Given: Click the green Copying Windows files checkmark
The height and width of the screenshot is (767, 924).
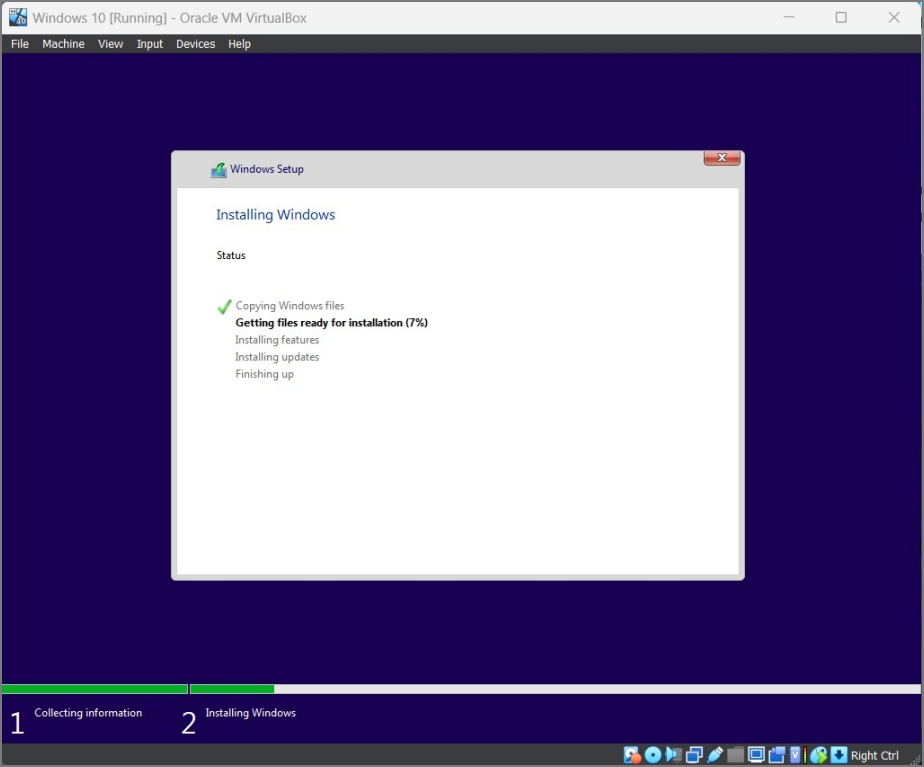Looking at the screenshot, I should (x=222, y=305).
